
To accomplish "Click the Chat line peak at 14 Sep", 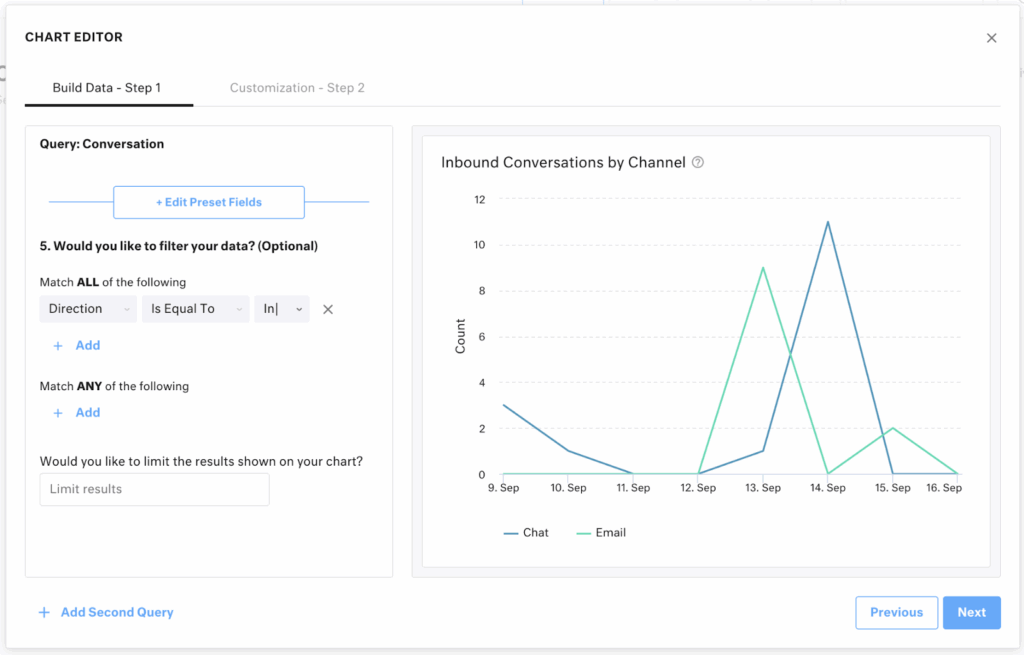I will click(x=828, y=222).
